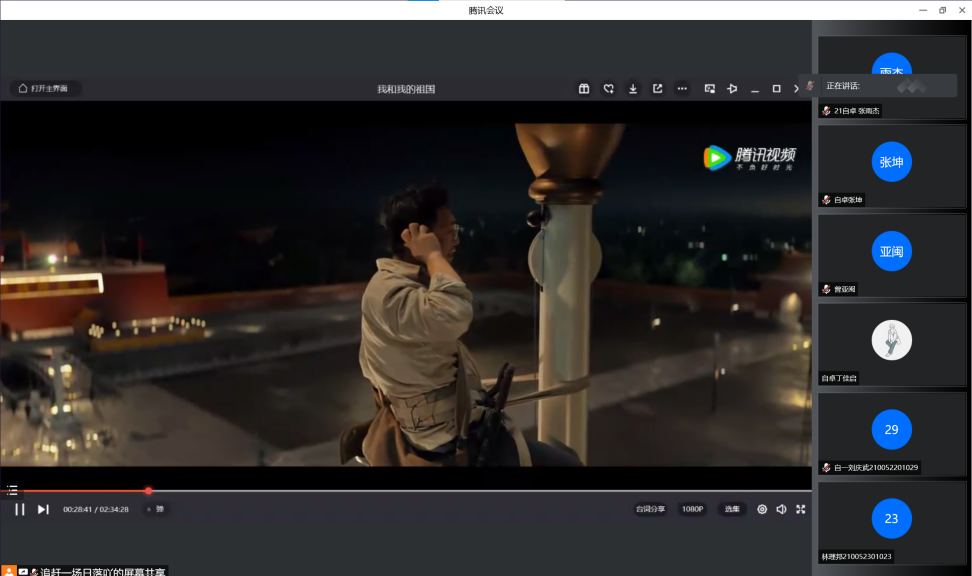Open the player settings gear
The image size is (972, 576).
(x=762, y=509)
